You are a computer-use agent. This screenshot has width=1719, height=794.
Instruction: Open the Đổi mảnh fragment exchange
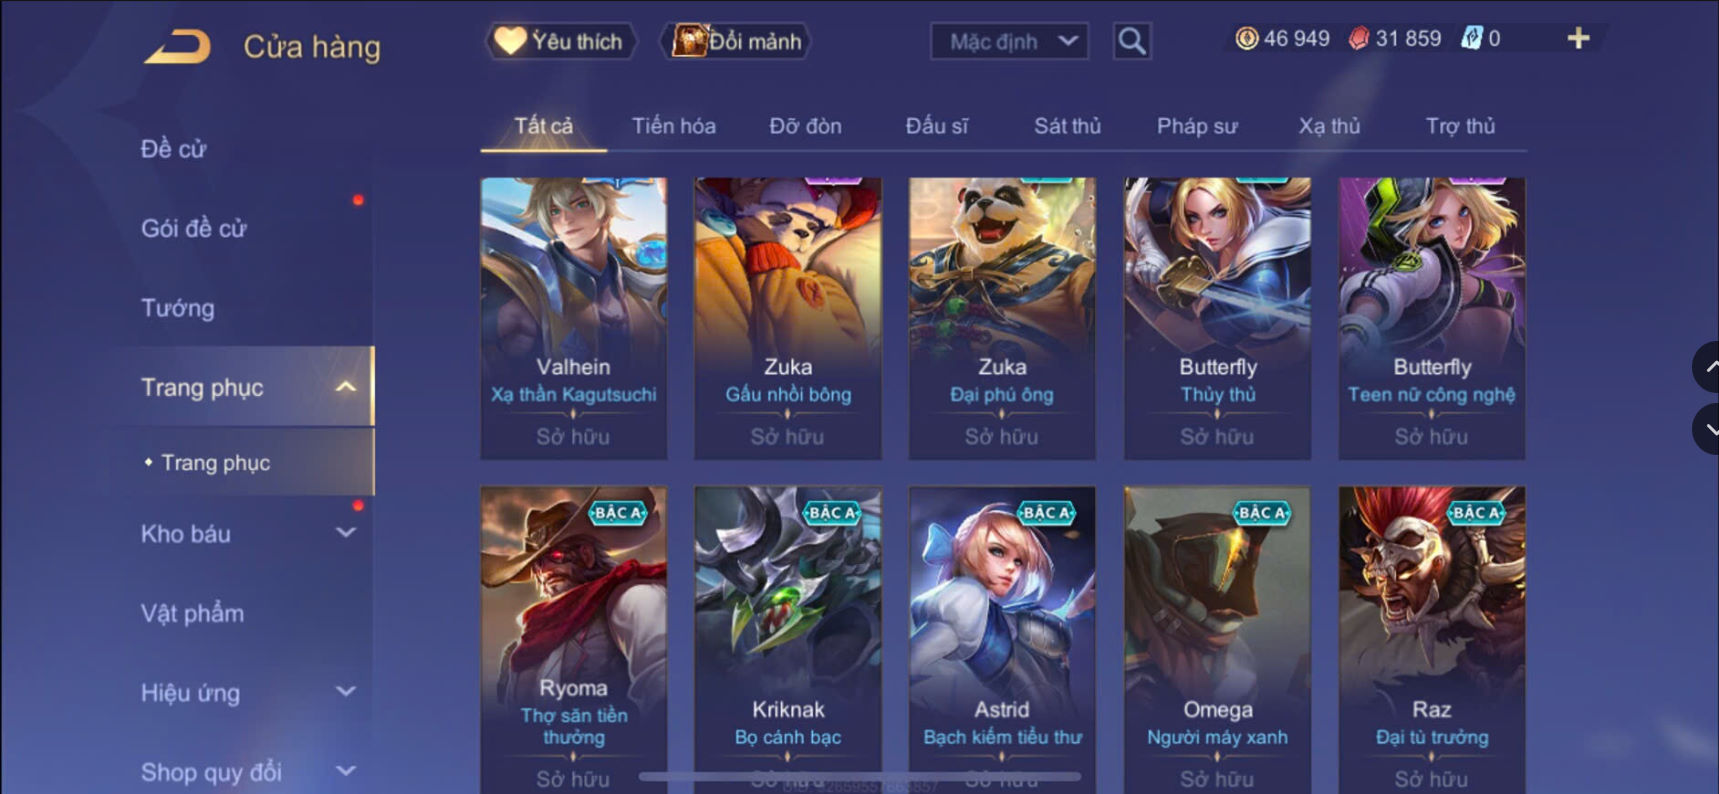736,41
